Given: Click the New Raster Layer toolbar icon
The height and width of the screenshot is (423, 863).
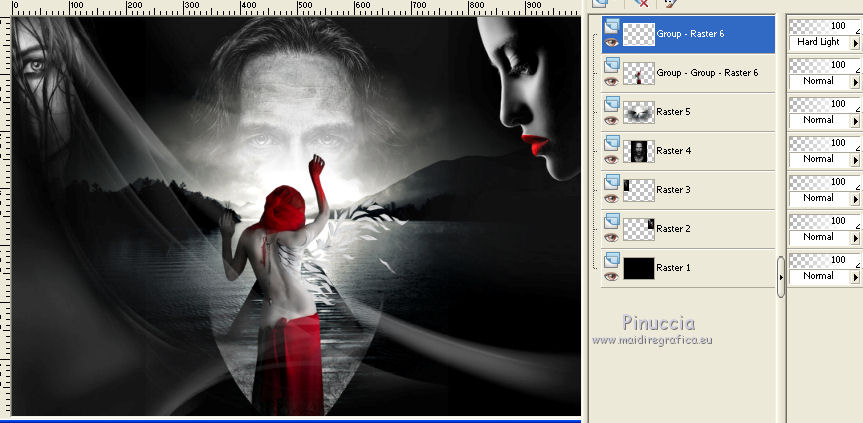Looking at the screenshot, I should [x=600, y=3].
